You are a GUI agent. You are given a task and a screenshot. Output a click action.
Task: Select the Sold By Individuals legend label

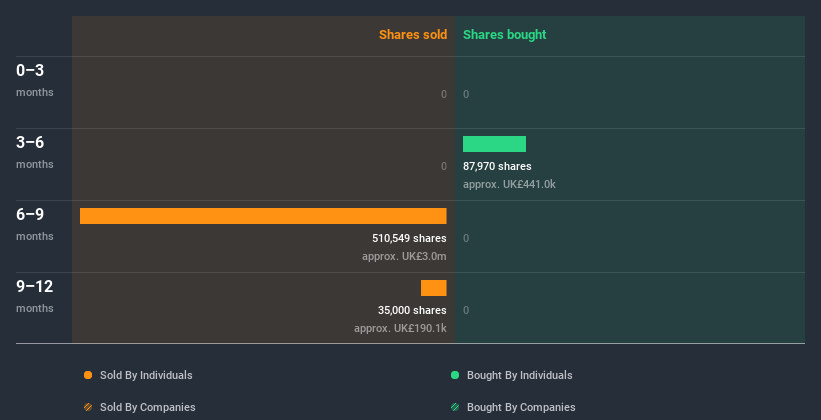click(146, 375)
